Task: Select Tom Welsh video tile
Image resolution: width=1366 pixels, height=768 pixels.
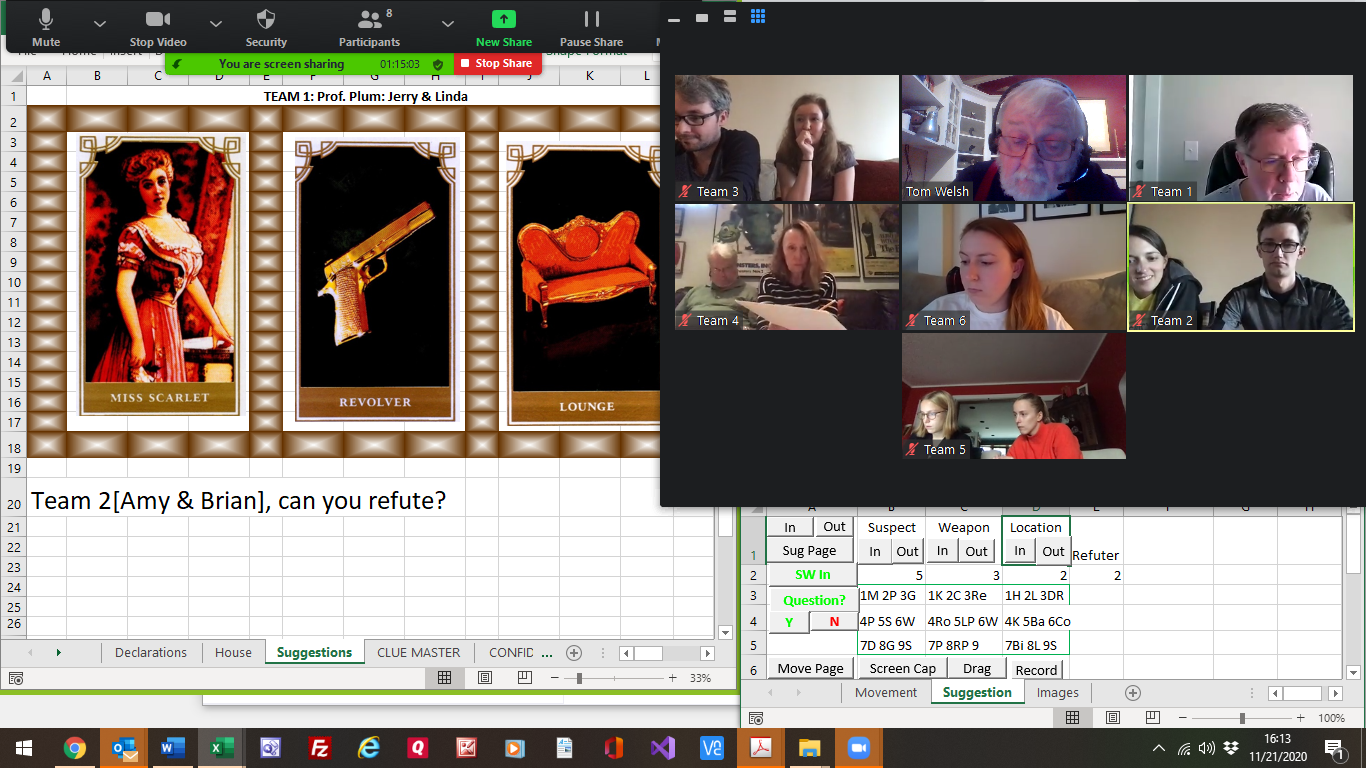Action: click(x=1014, y=138)
